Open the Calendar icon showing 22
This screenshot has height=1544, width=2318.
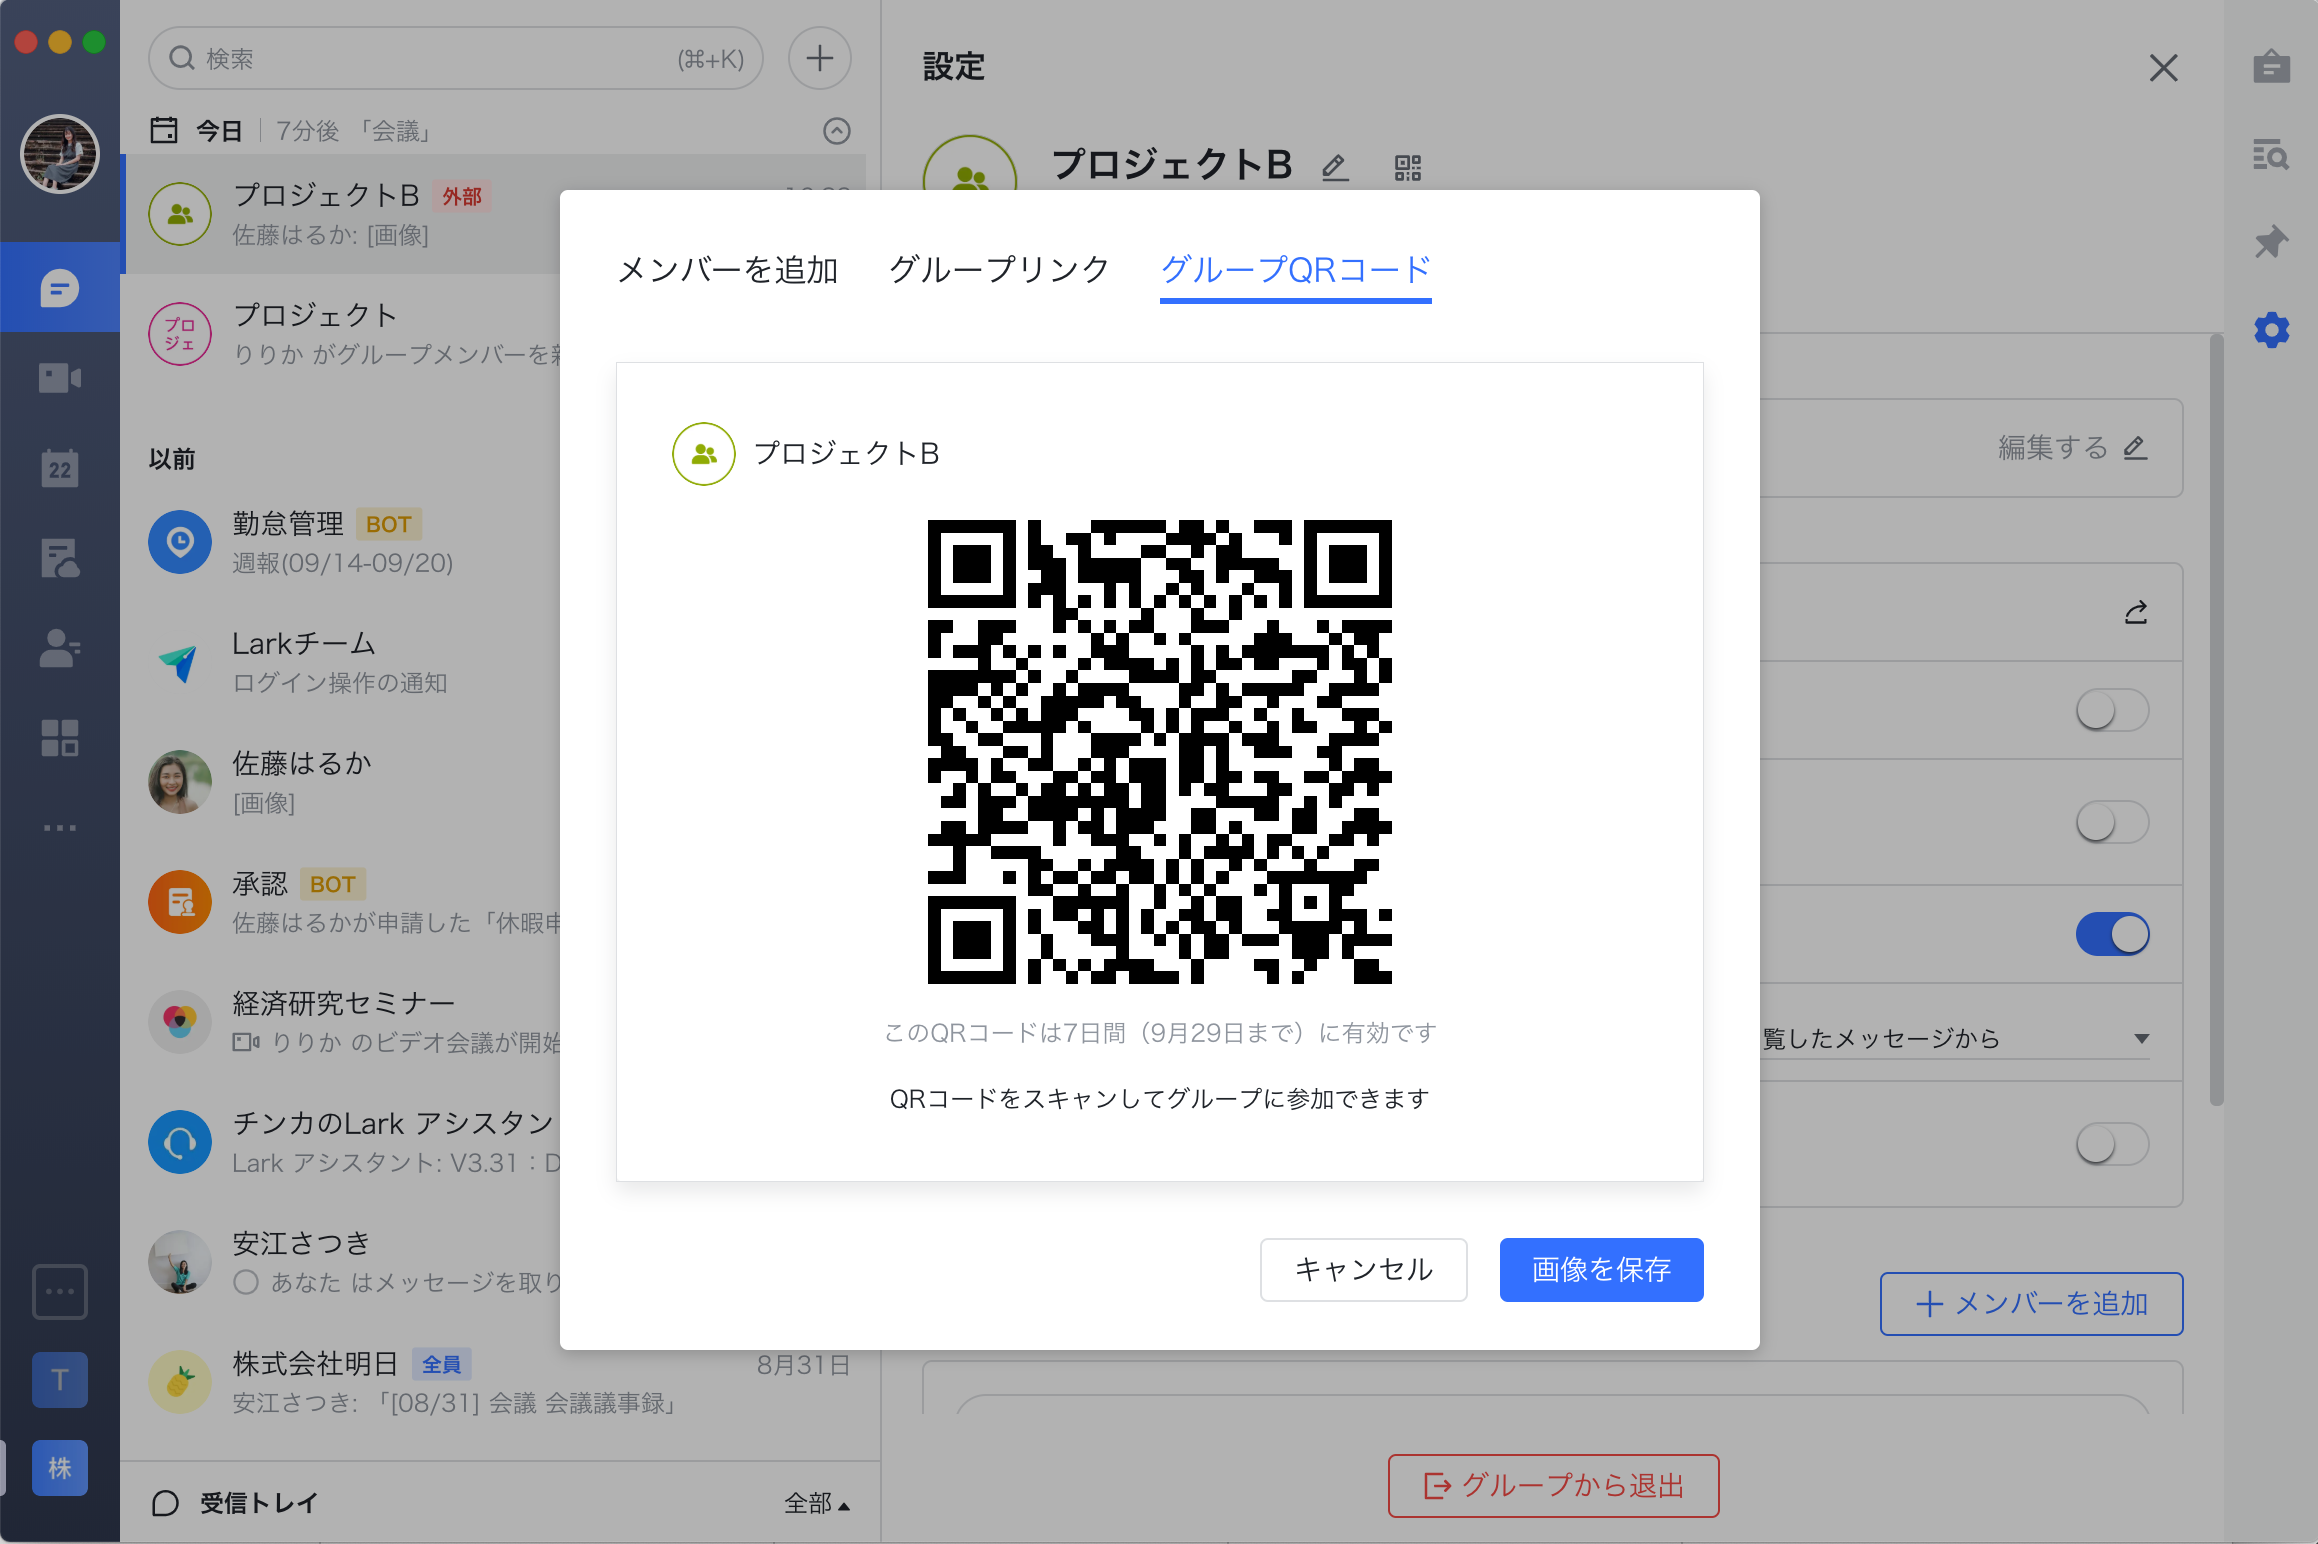[x=60, y=467]
